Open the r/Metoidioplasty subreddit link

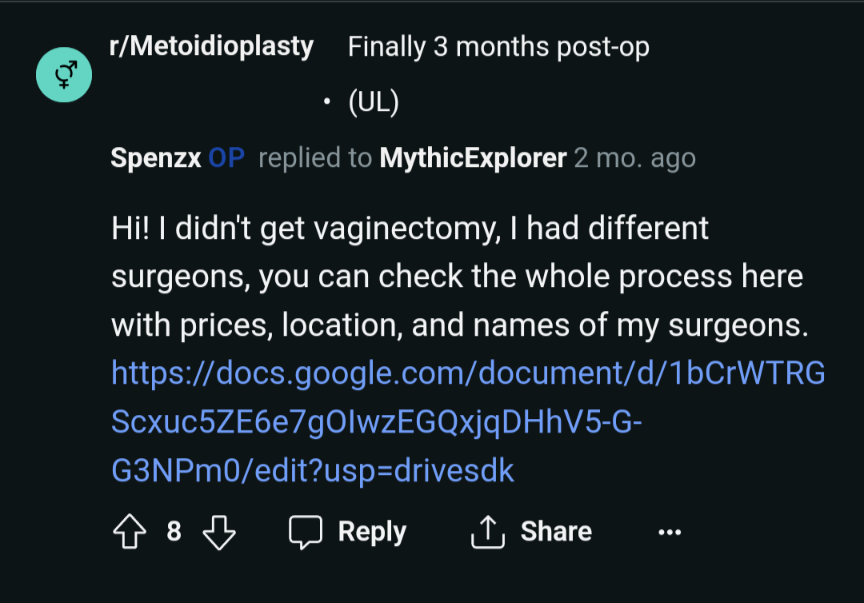(x=212, y=46)
